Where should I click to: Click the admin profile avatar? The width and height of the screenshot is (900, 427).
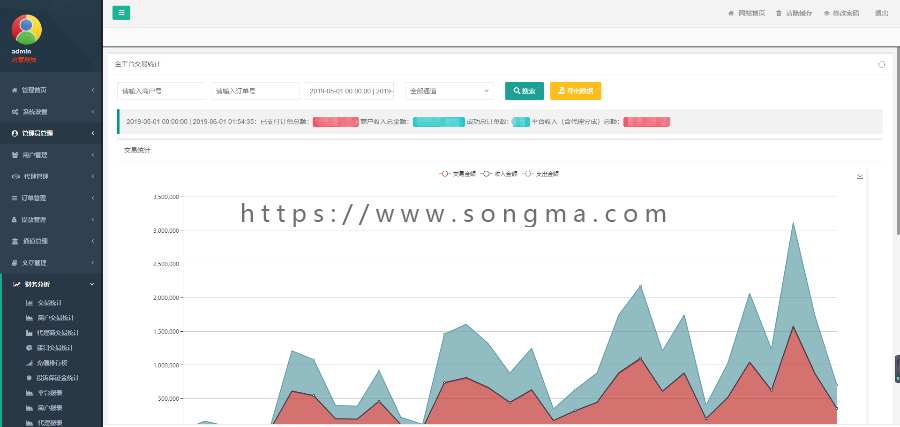point(26,29)
